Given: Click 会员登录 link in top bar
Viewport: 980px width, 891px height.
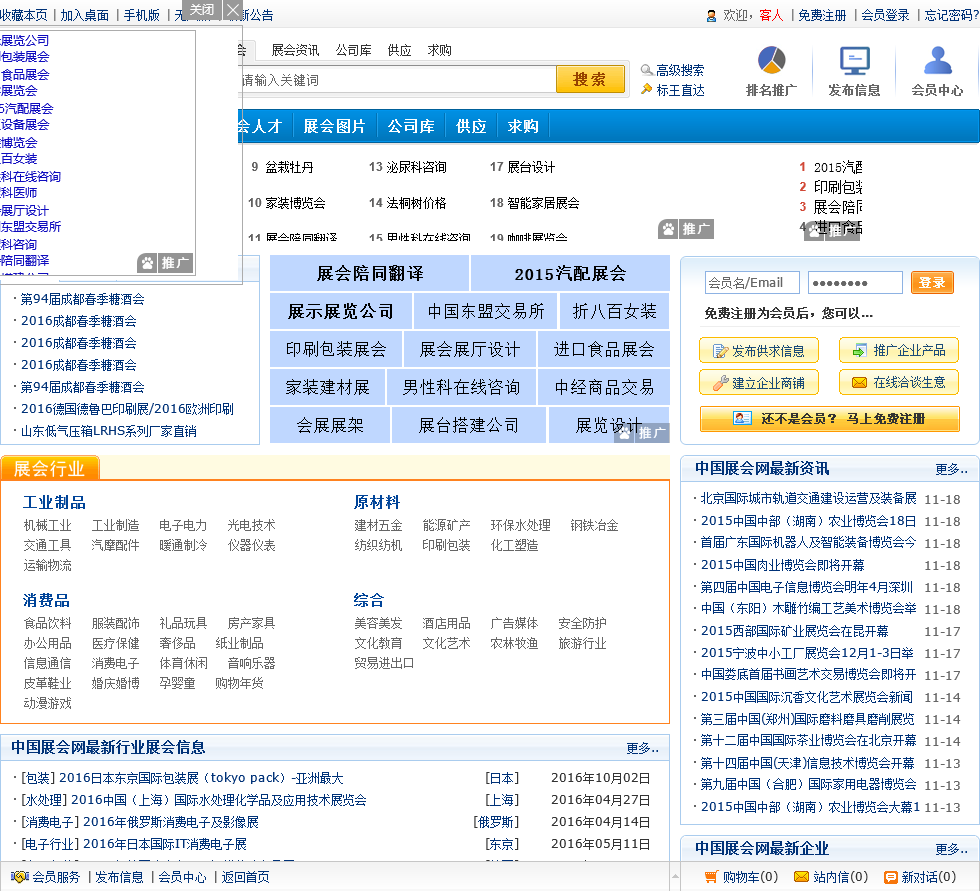Looking at the screenshot, I should coord(885,15).
